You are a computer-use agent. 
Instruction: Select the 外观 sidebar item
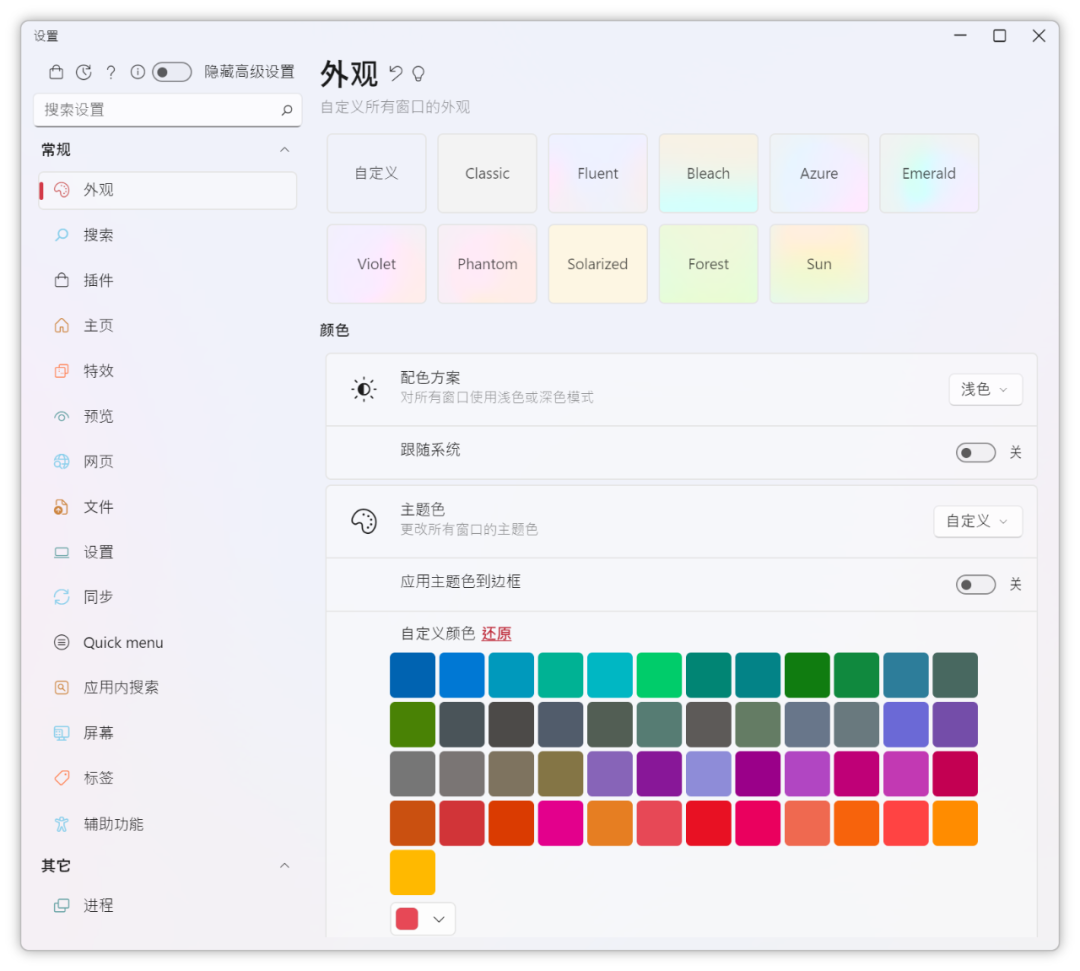coord(167,190)
